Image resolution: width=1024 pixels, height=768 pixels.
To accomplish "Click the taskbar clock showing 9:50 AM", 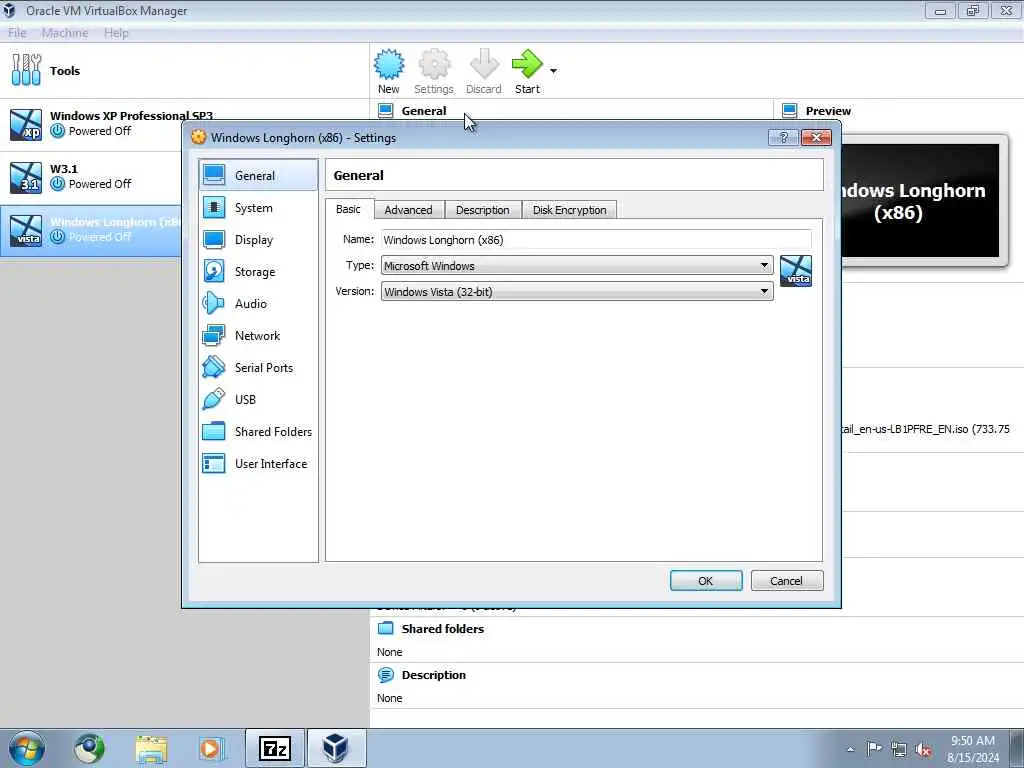I will (973, 749).
